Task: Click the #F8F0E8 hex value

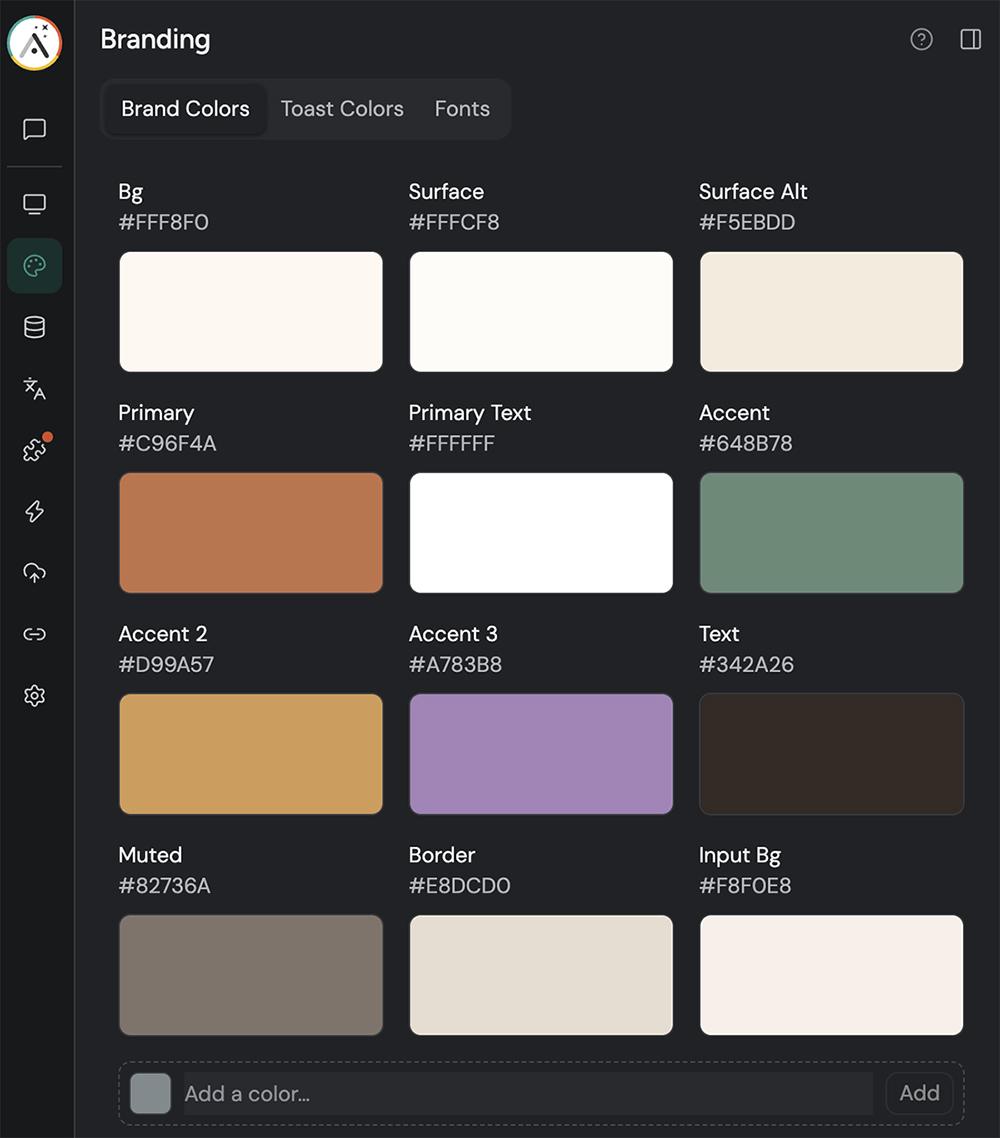Action: 745,885
